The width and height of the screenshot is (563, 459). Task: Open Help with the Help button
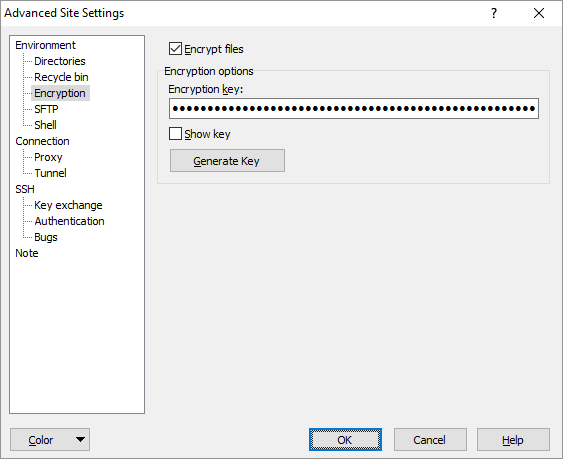click(513, 440)
